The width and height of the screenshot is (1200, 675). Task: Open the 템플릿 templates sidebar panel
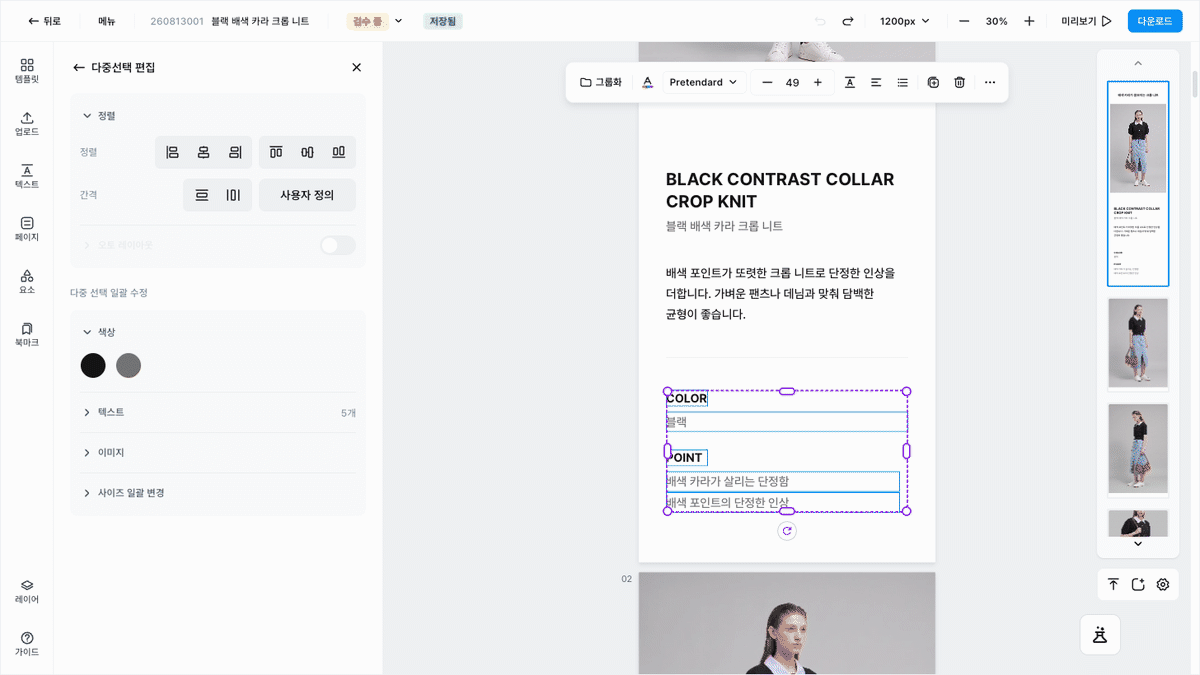coord(27,71)
